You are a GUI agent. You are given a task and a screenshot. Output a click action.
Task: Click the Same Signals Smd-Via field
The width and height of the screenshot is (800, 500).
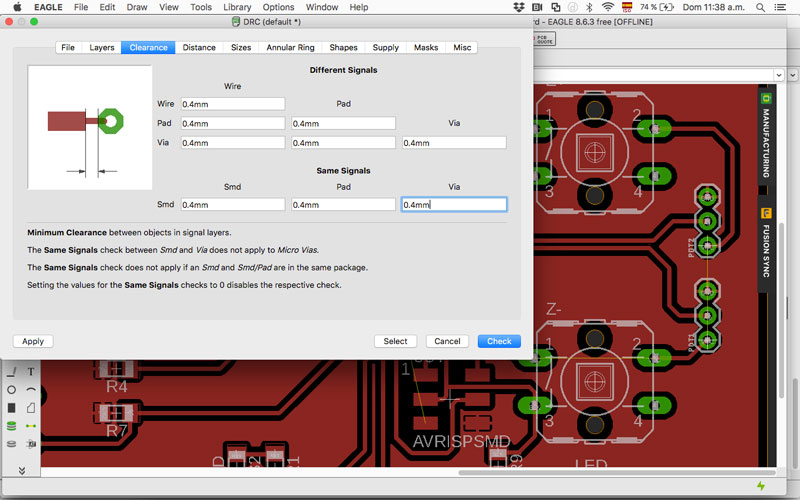[x=454, y=205]
